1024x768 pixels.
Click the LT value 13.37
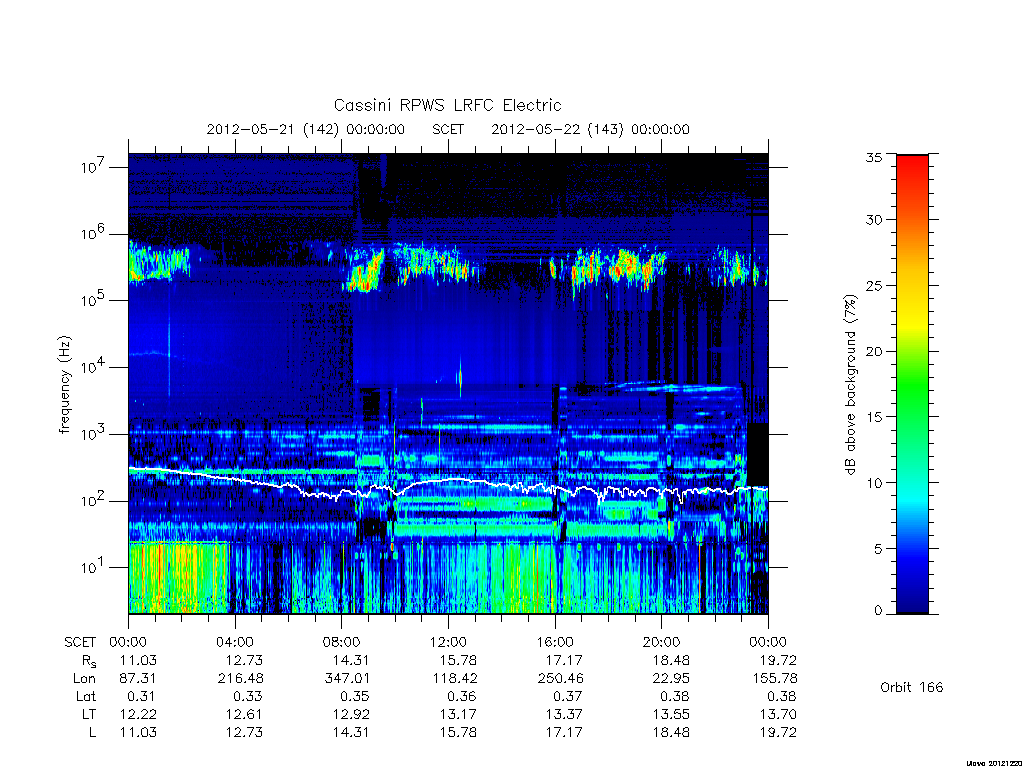(564, 714)
